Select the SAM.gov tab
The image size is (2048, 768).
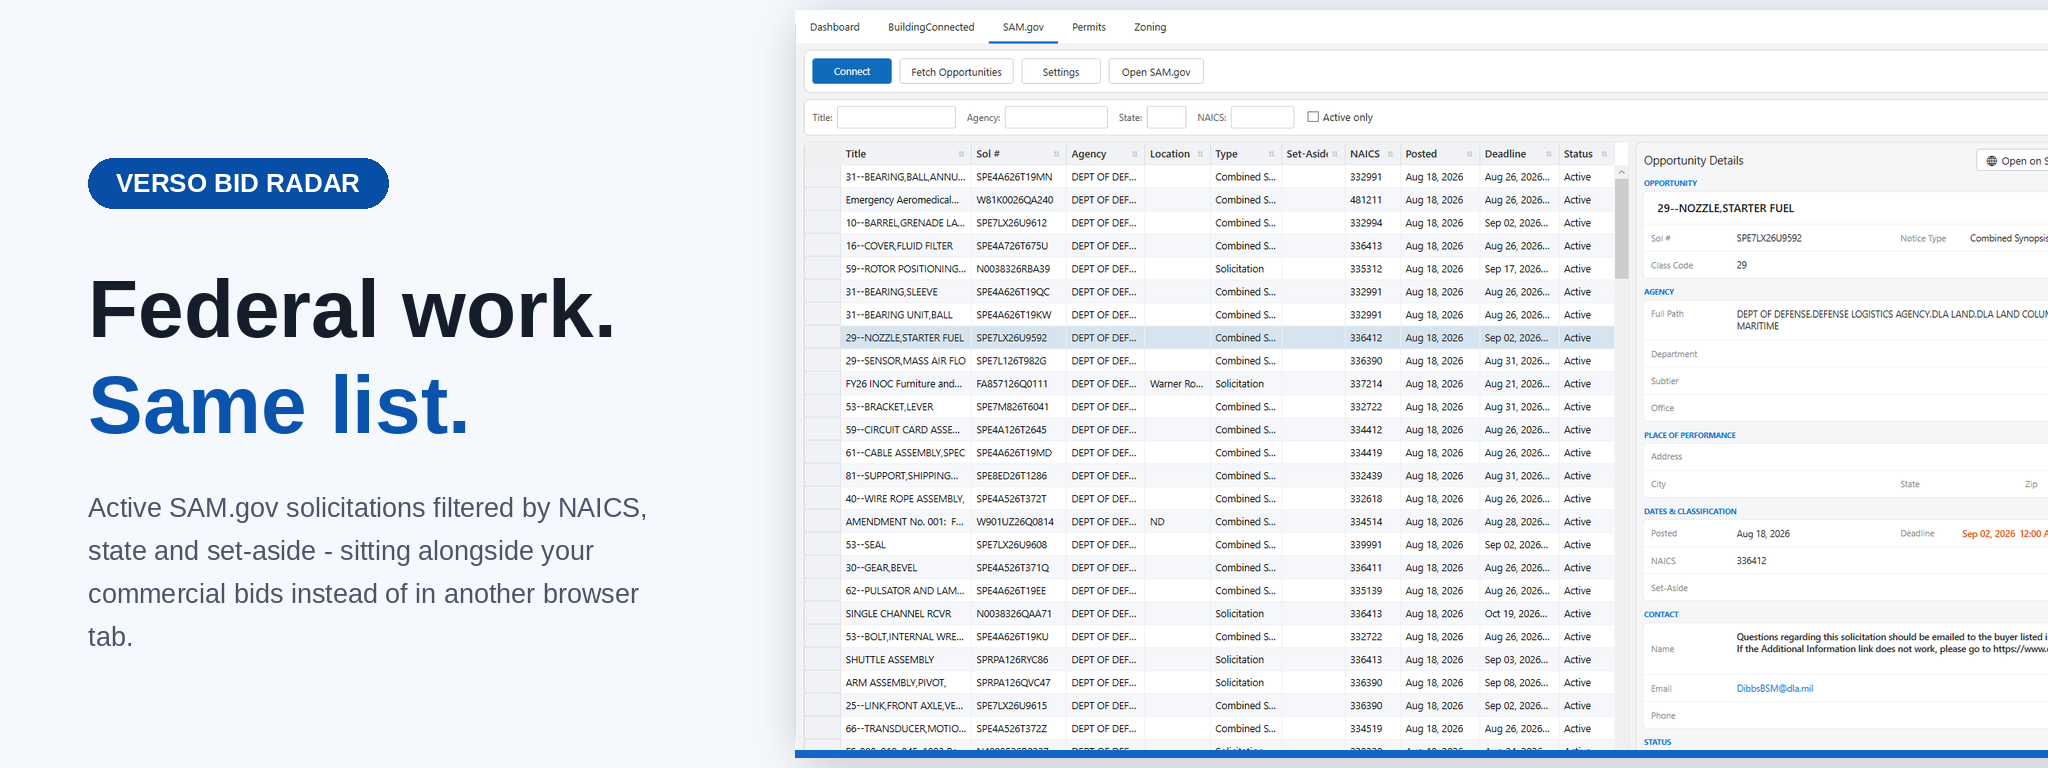pos(1023,27)
